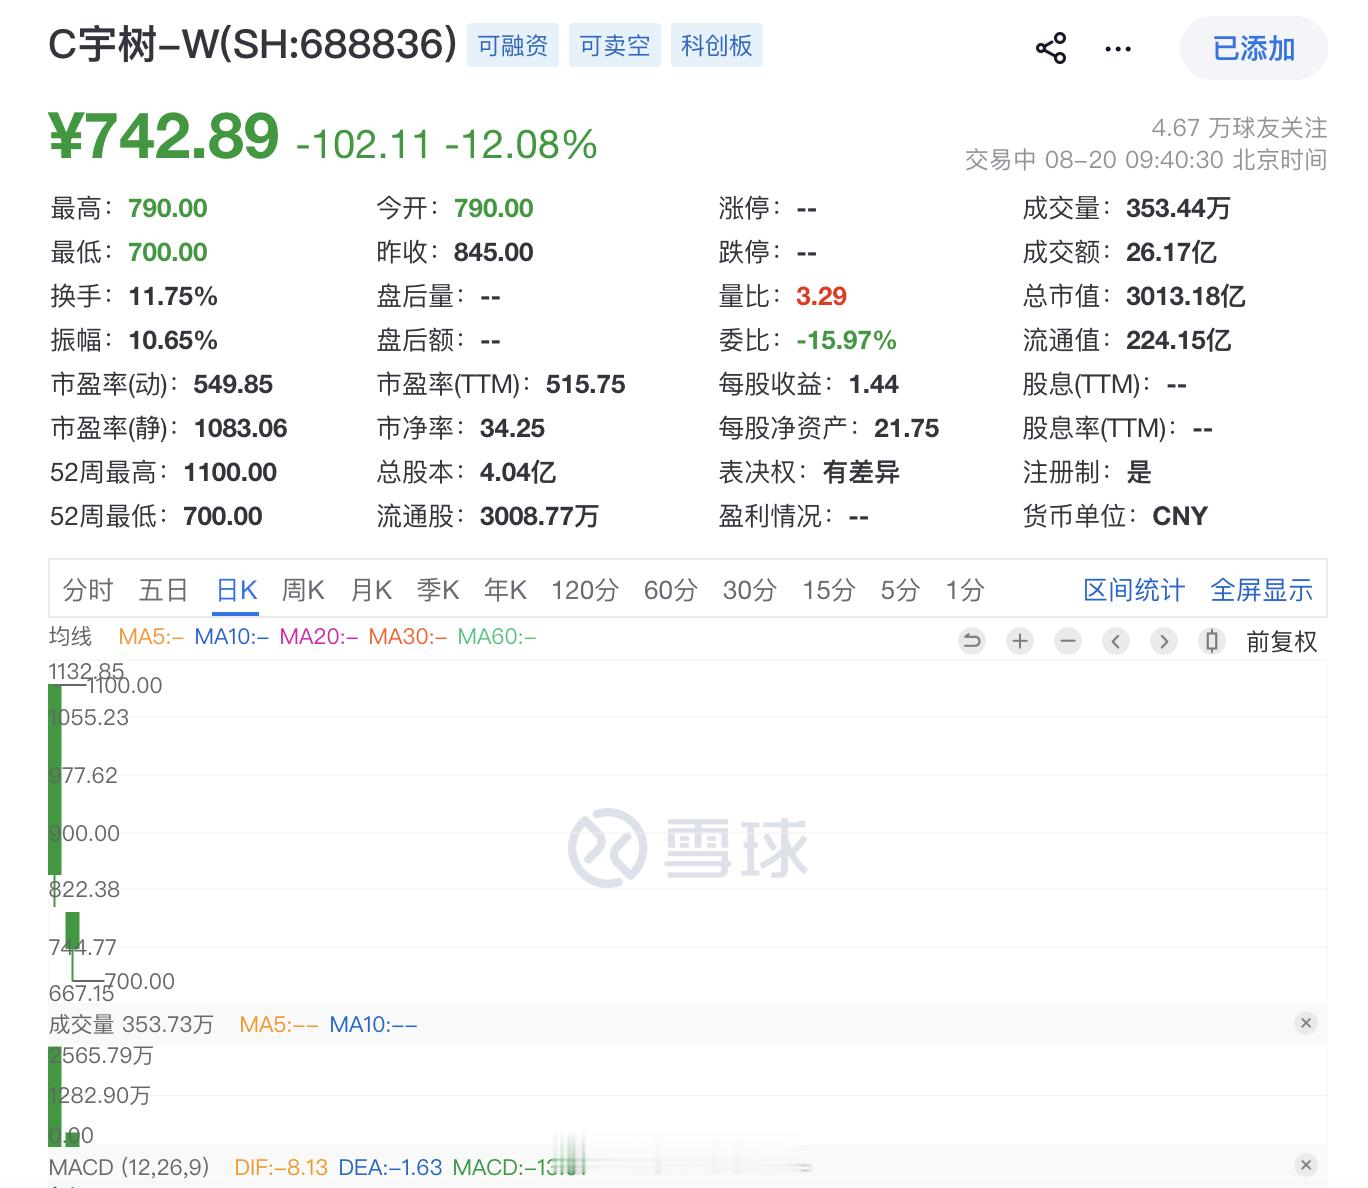Click the candlestick style icon

[1212, 641]
